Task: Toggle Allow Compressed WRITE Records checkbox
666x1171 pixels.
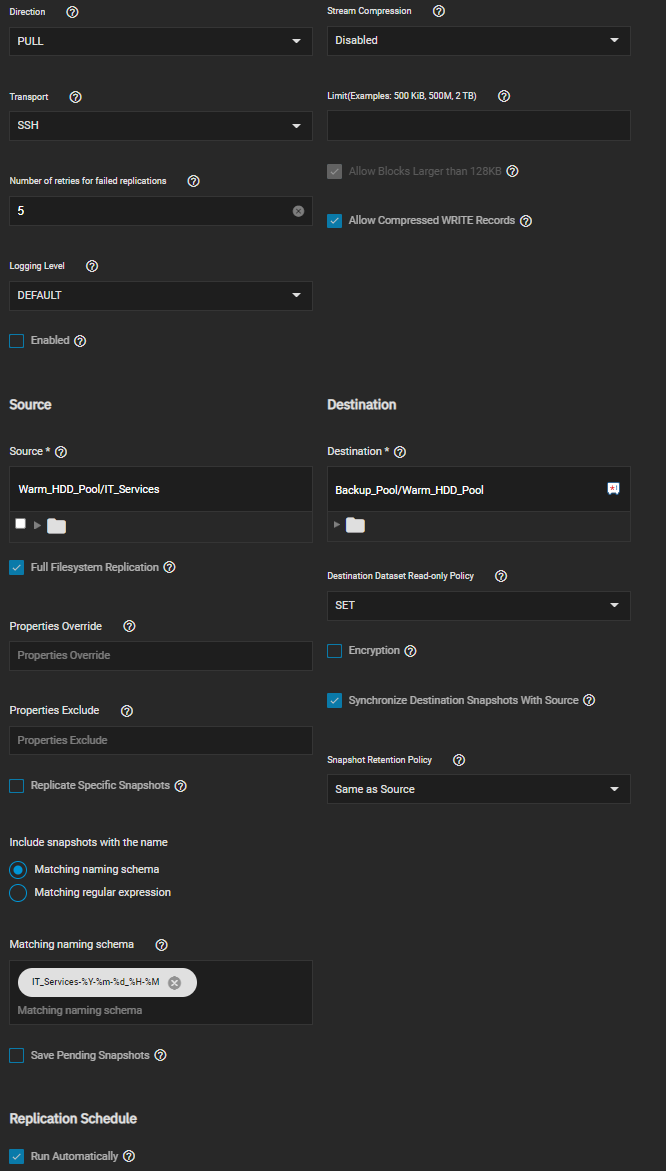Action: pos(334,221)
